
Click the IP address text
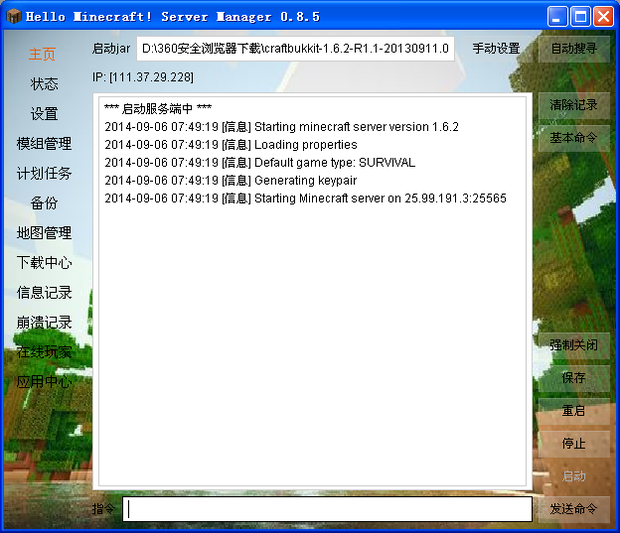tap(143, 77)
